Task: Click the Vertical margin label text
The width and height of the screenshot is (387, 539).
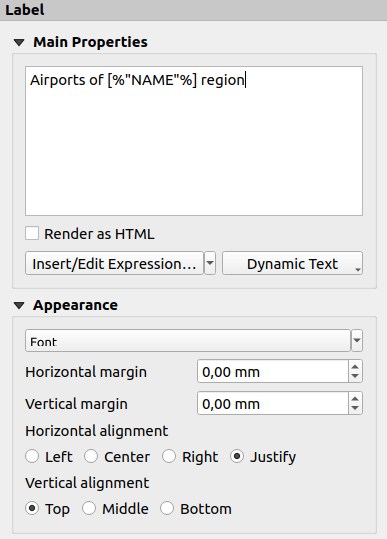Action: point(76,404)
